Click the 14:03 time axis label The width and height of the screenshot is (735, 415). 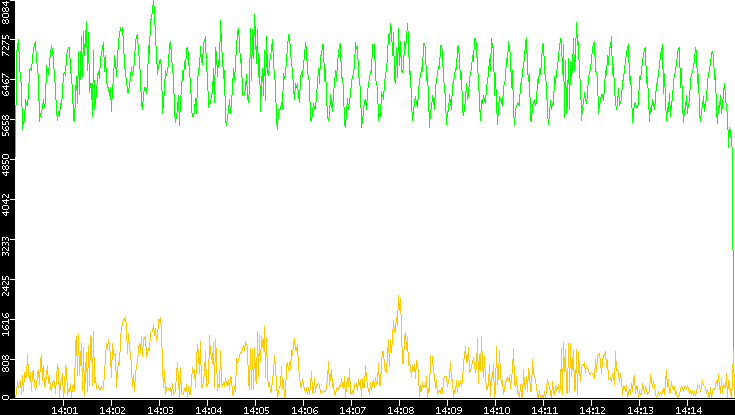click(160, 411)
